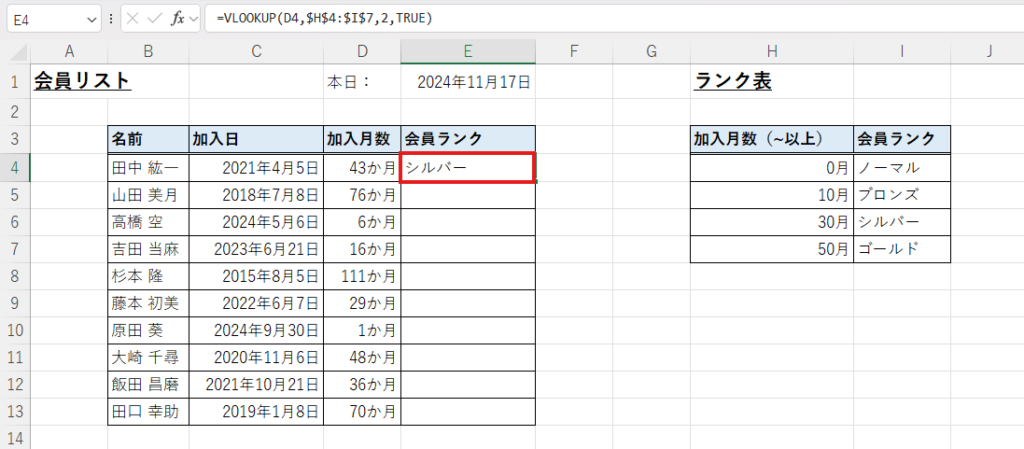1024x449 pixels.
Task: Select row 4 header
Action: coord(15,167)
